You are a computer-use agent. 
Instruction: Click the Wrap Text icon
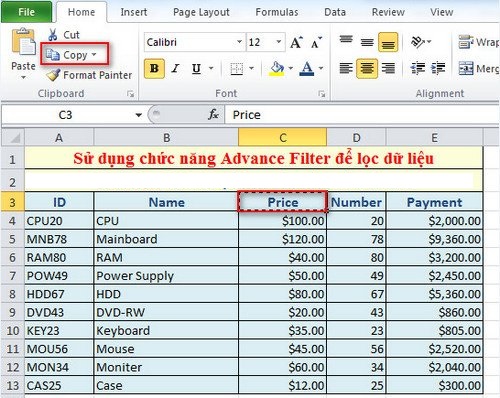click(466, 42)
